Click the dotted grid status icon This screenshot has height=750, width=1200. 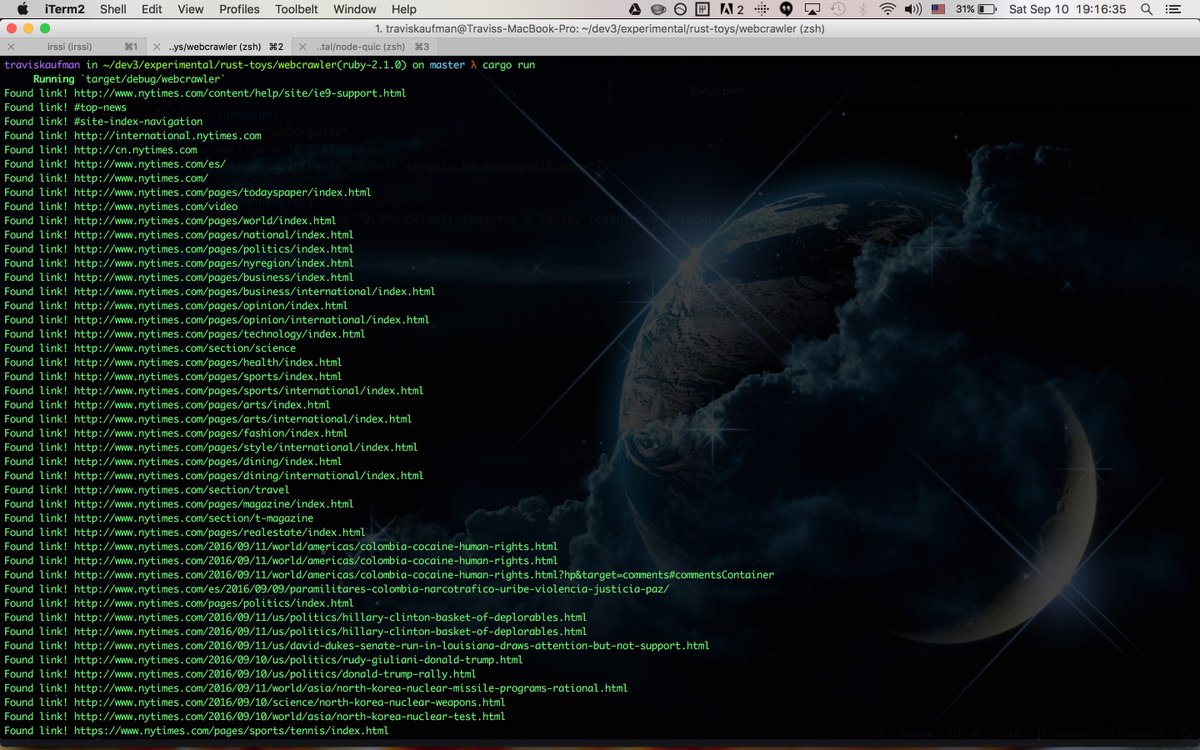(762, 9)
